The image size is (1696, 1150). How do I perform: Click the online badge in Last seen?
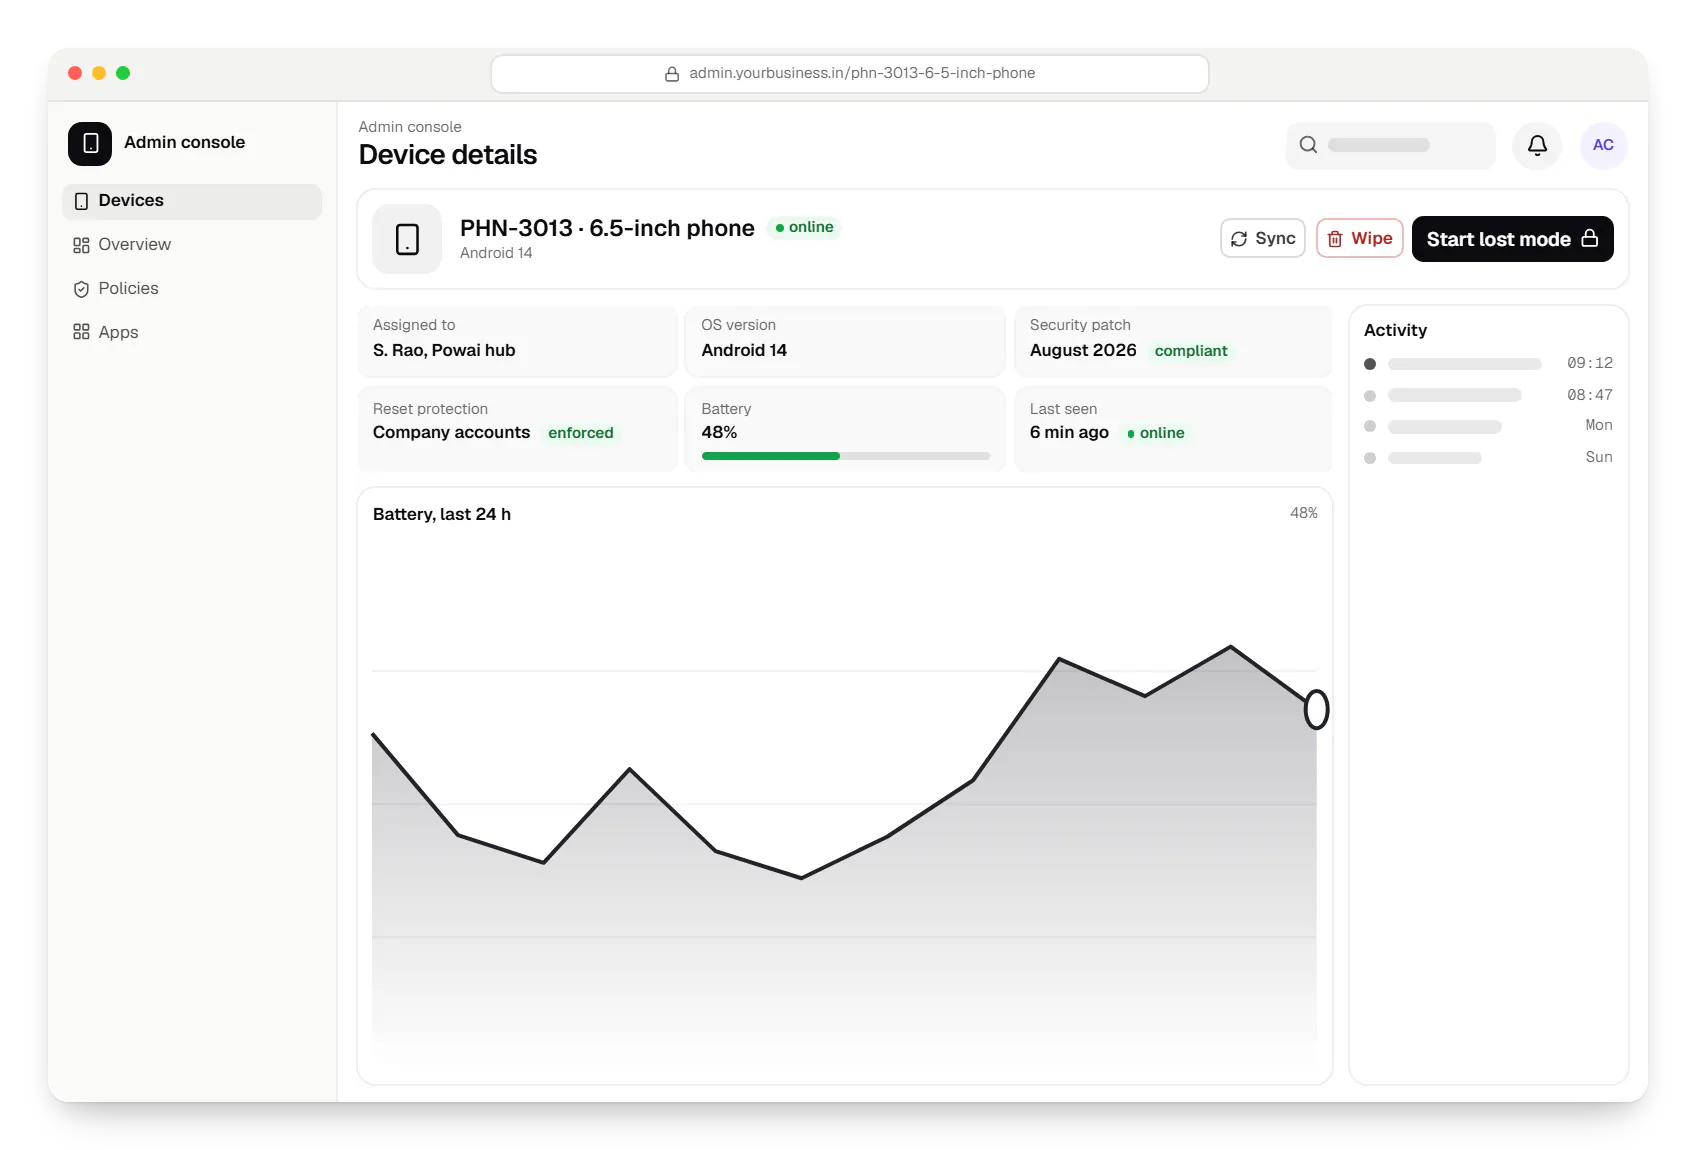click(x=1156, y=433)
